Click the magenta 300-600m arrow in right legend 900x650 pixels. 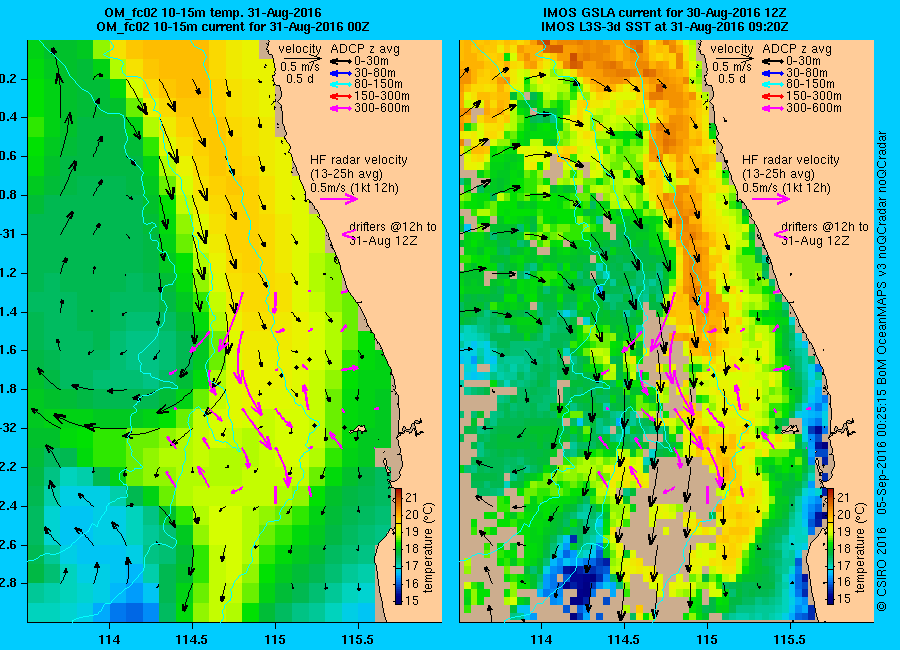click(x=772, y=108)
